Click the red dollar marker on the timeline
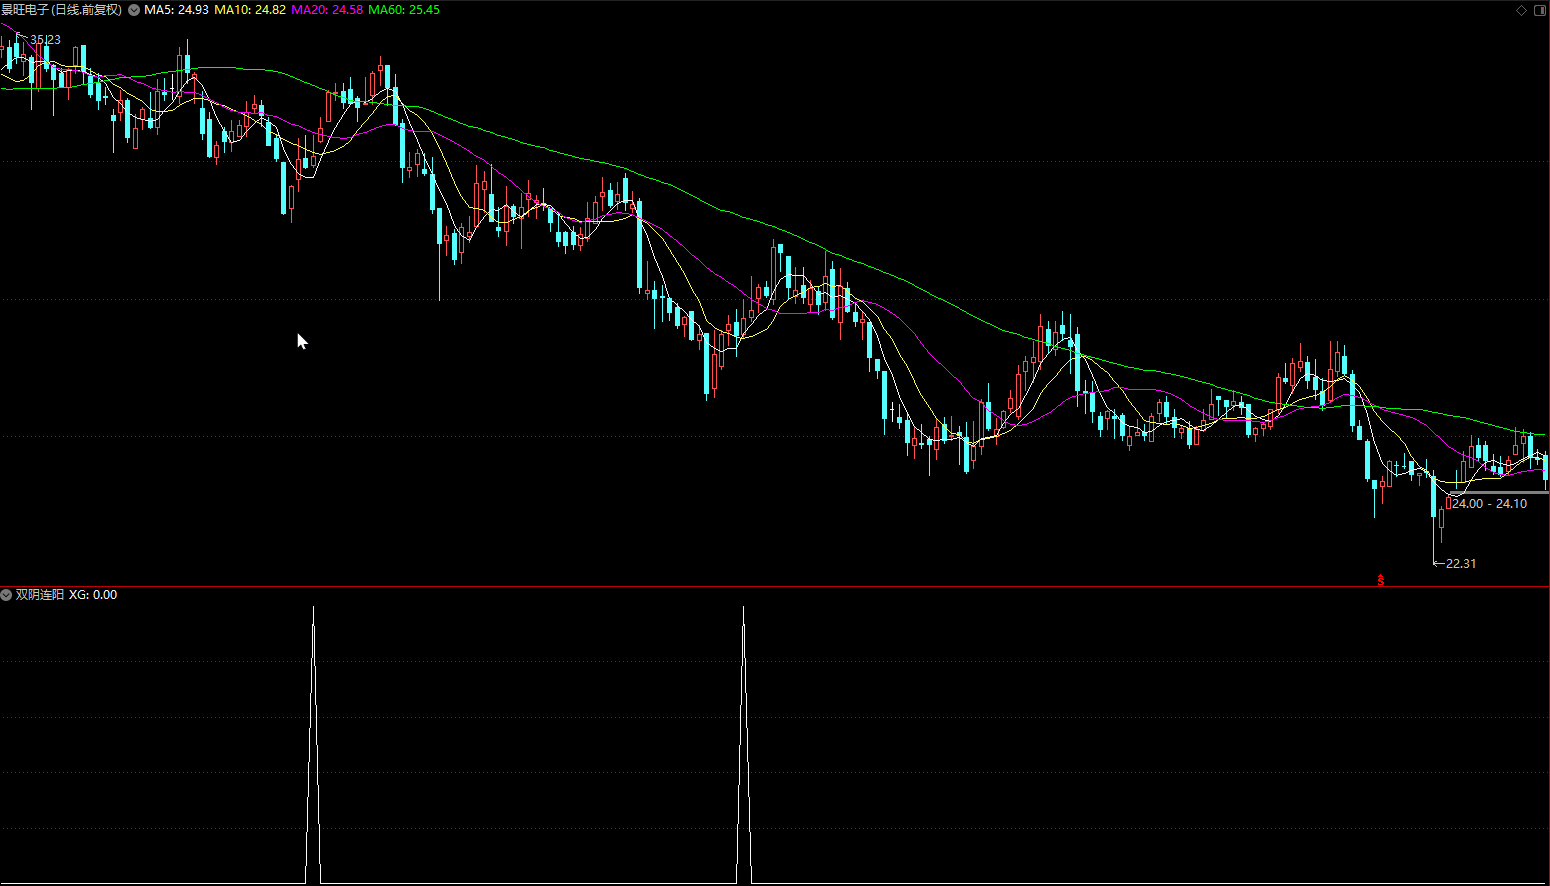The image size is (1550, 886). pyautogui.click(x=1381, y=580)
